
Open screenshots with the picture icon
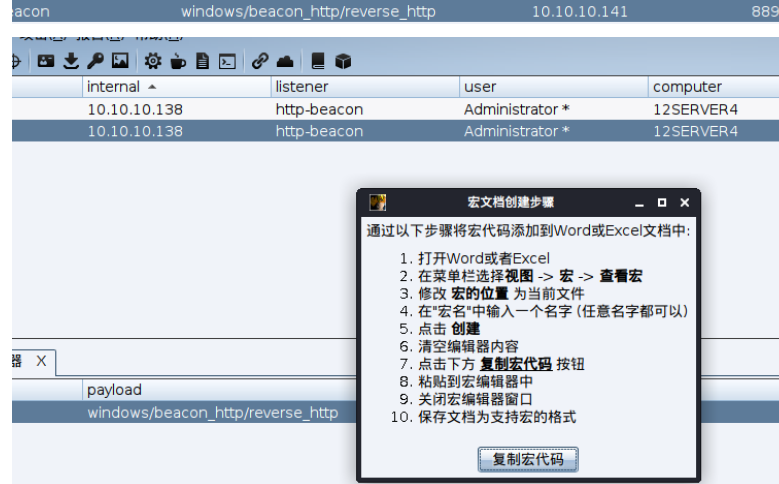120,61
